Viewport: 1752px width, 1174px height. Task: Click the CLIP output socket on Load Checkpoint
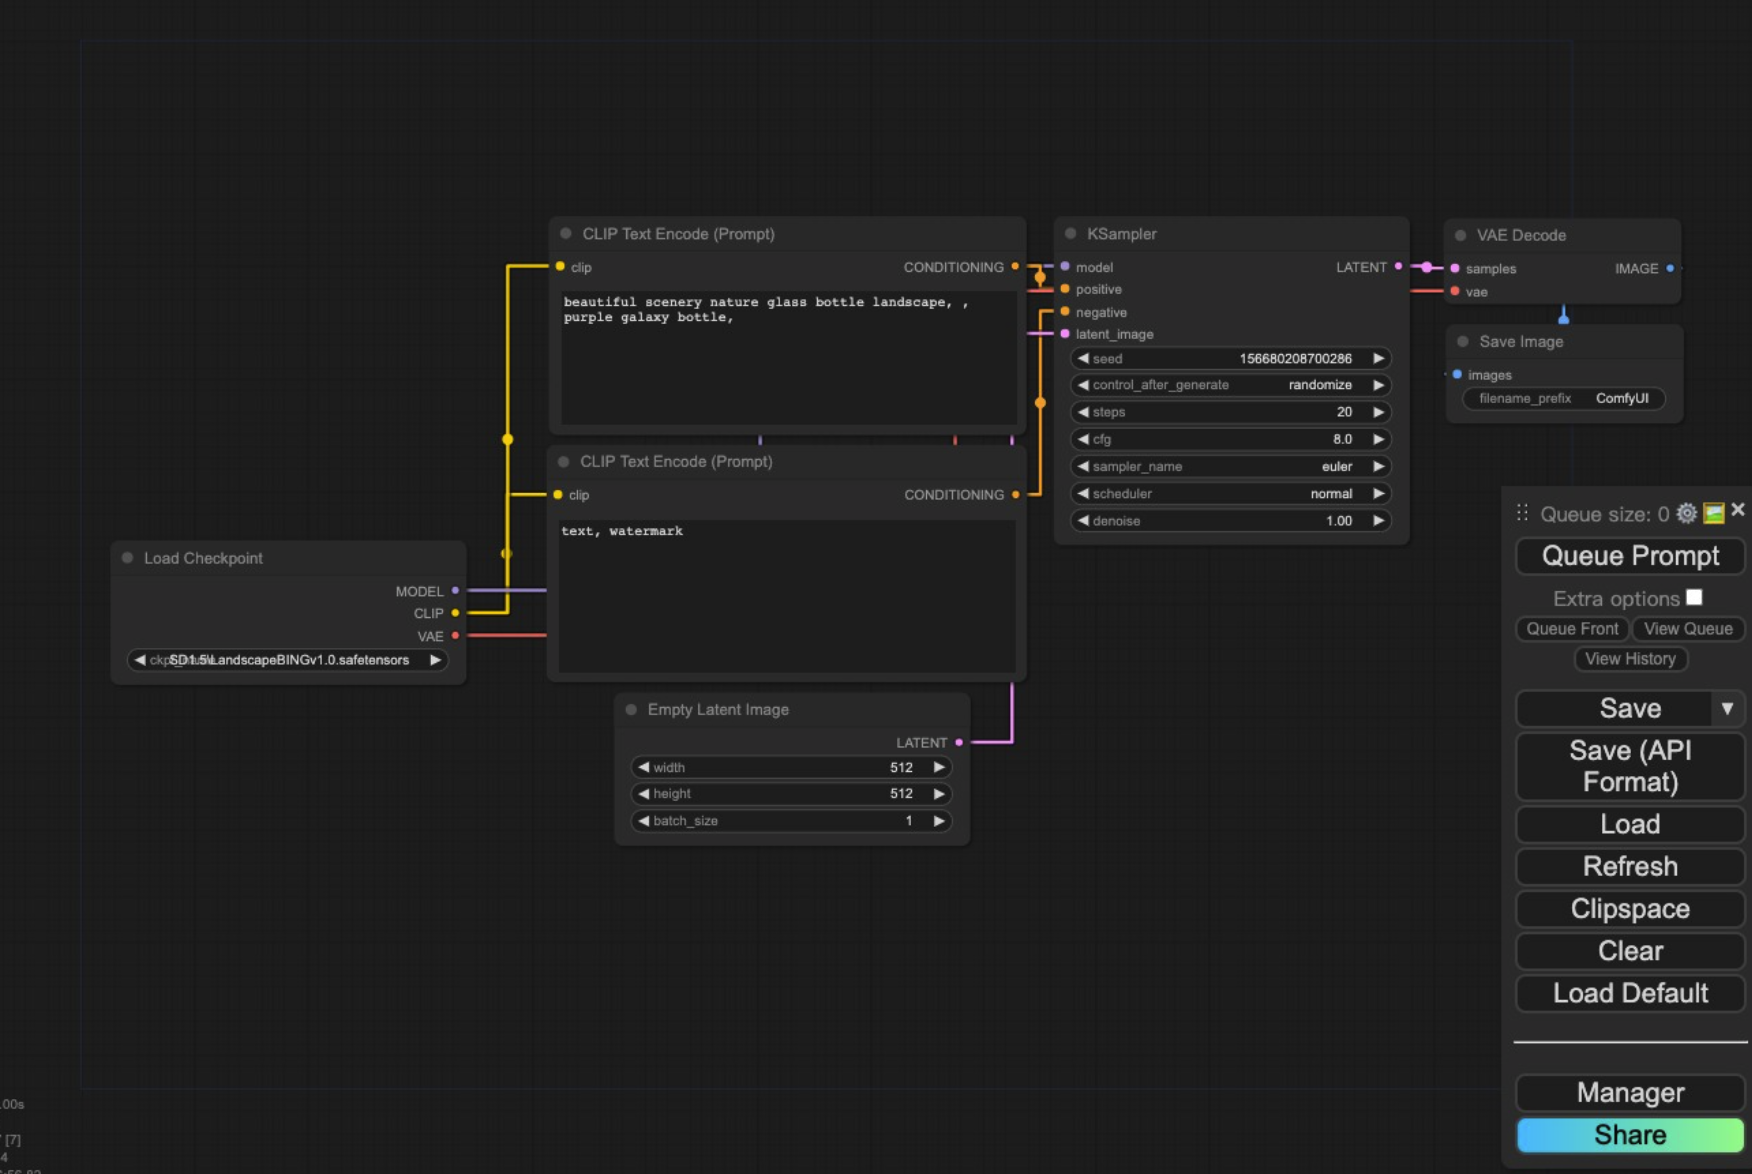tap(455, 613)
